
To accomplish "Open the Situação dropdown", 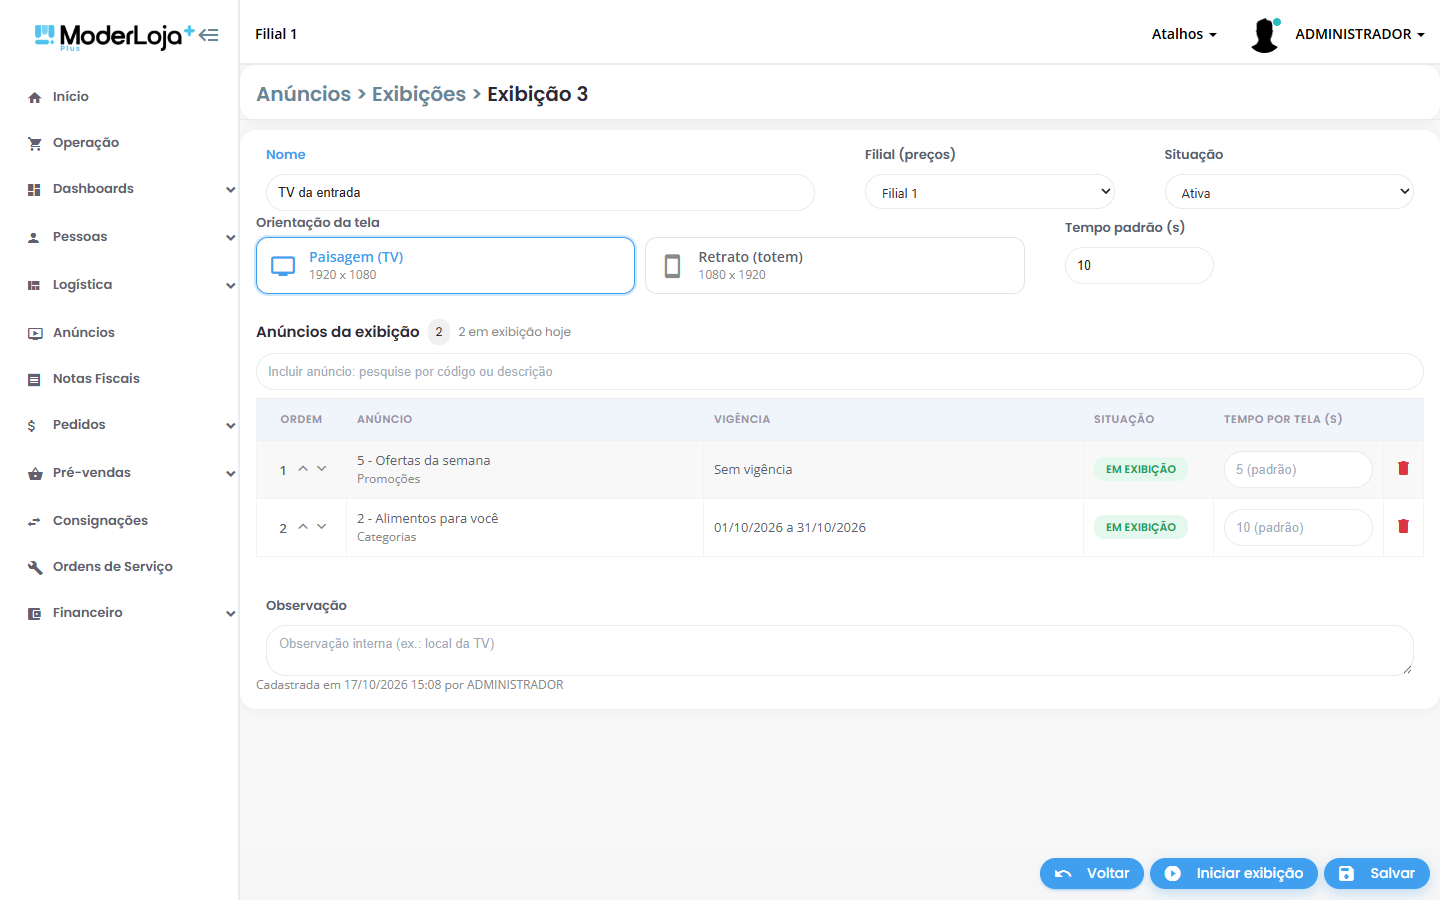I will coord(1289,192).
